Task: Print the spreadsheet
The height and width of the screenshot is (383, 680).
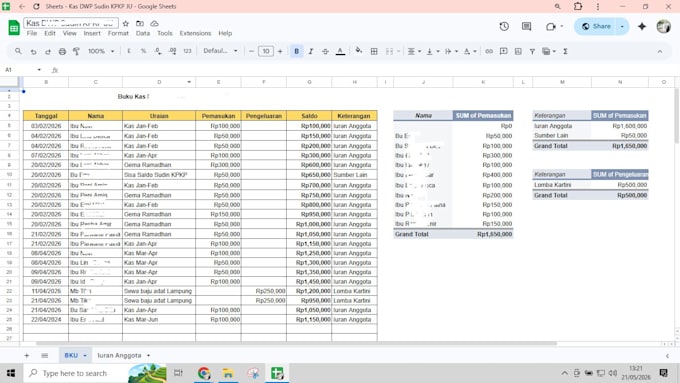Action: click(62, 51)
